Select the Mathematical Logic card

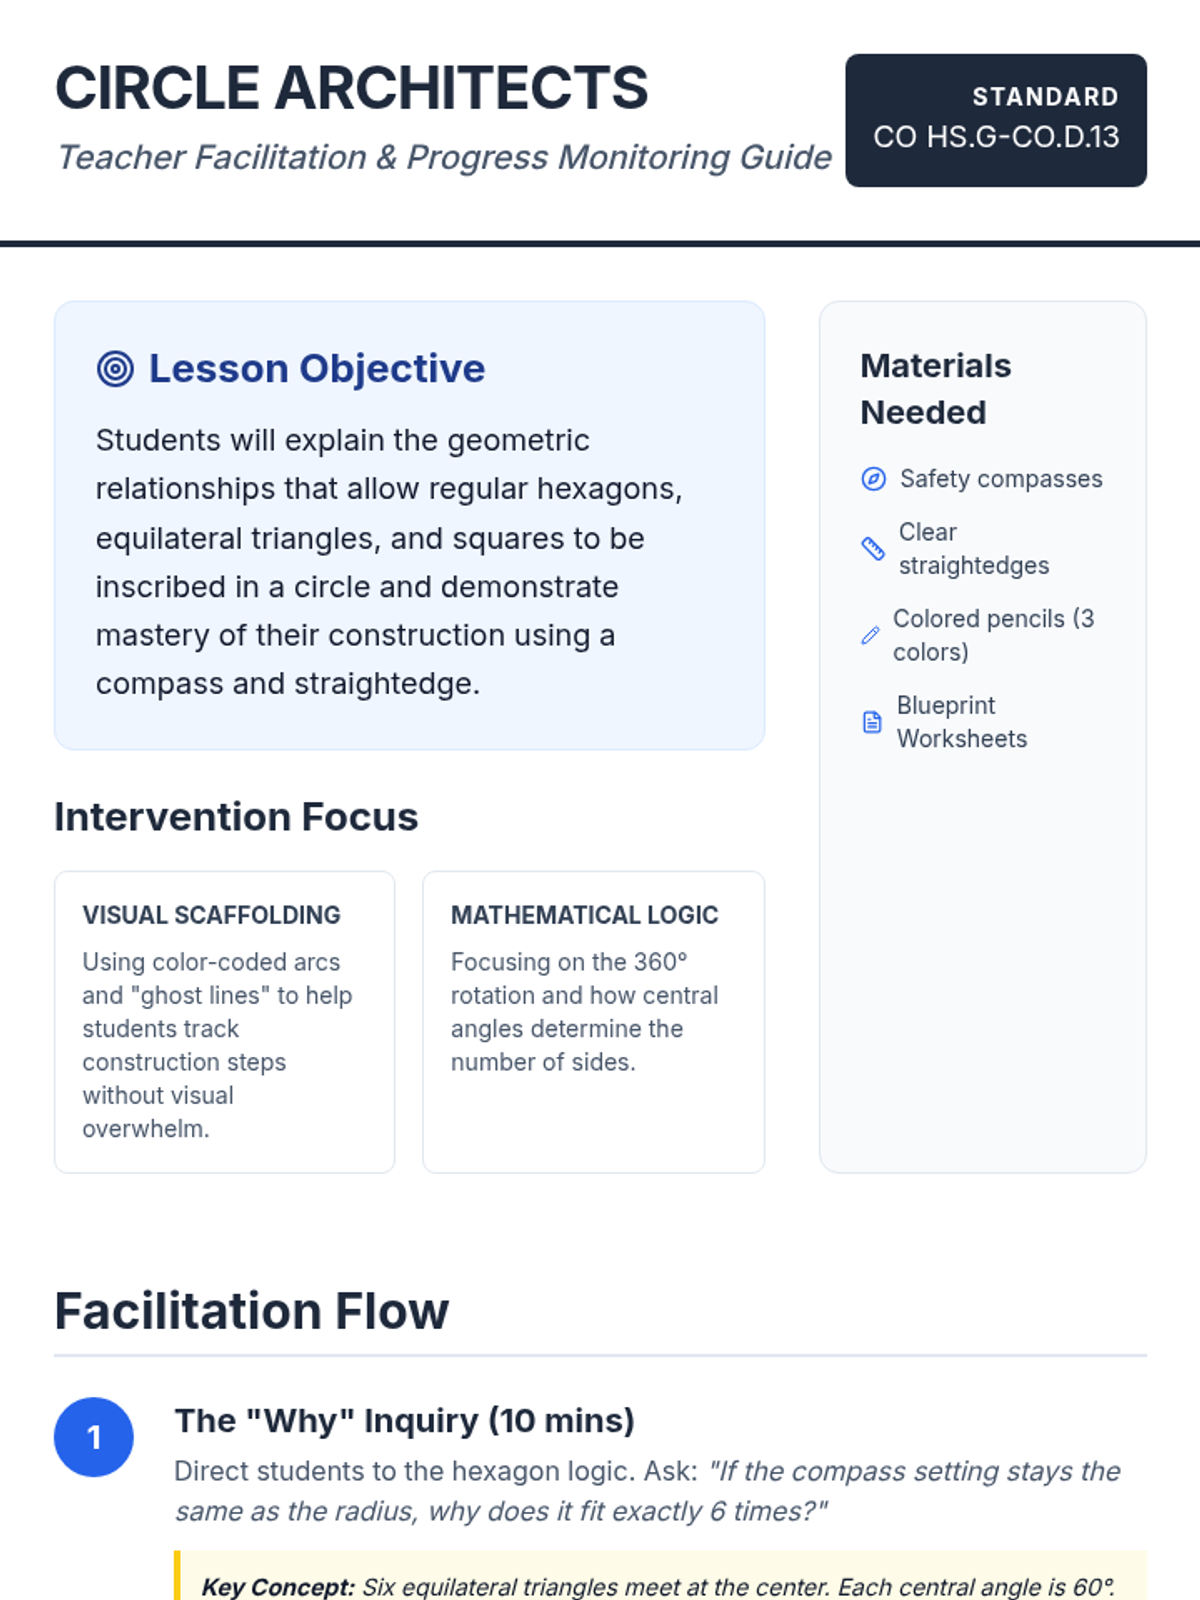point(593,1021)
